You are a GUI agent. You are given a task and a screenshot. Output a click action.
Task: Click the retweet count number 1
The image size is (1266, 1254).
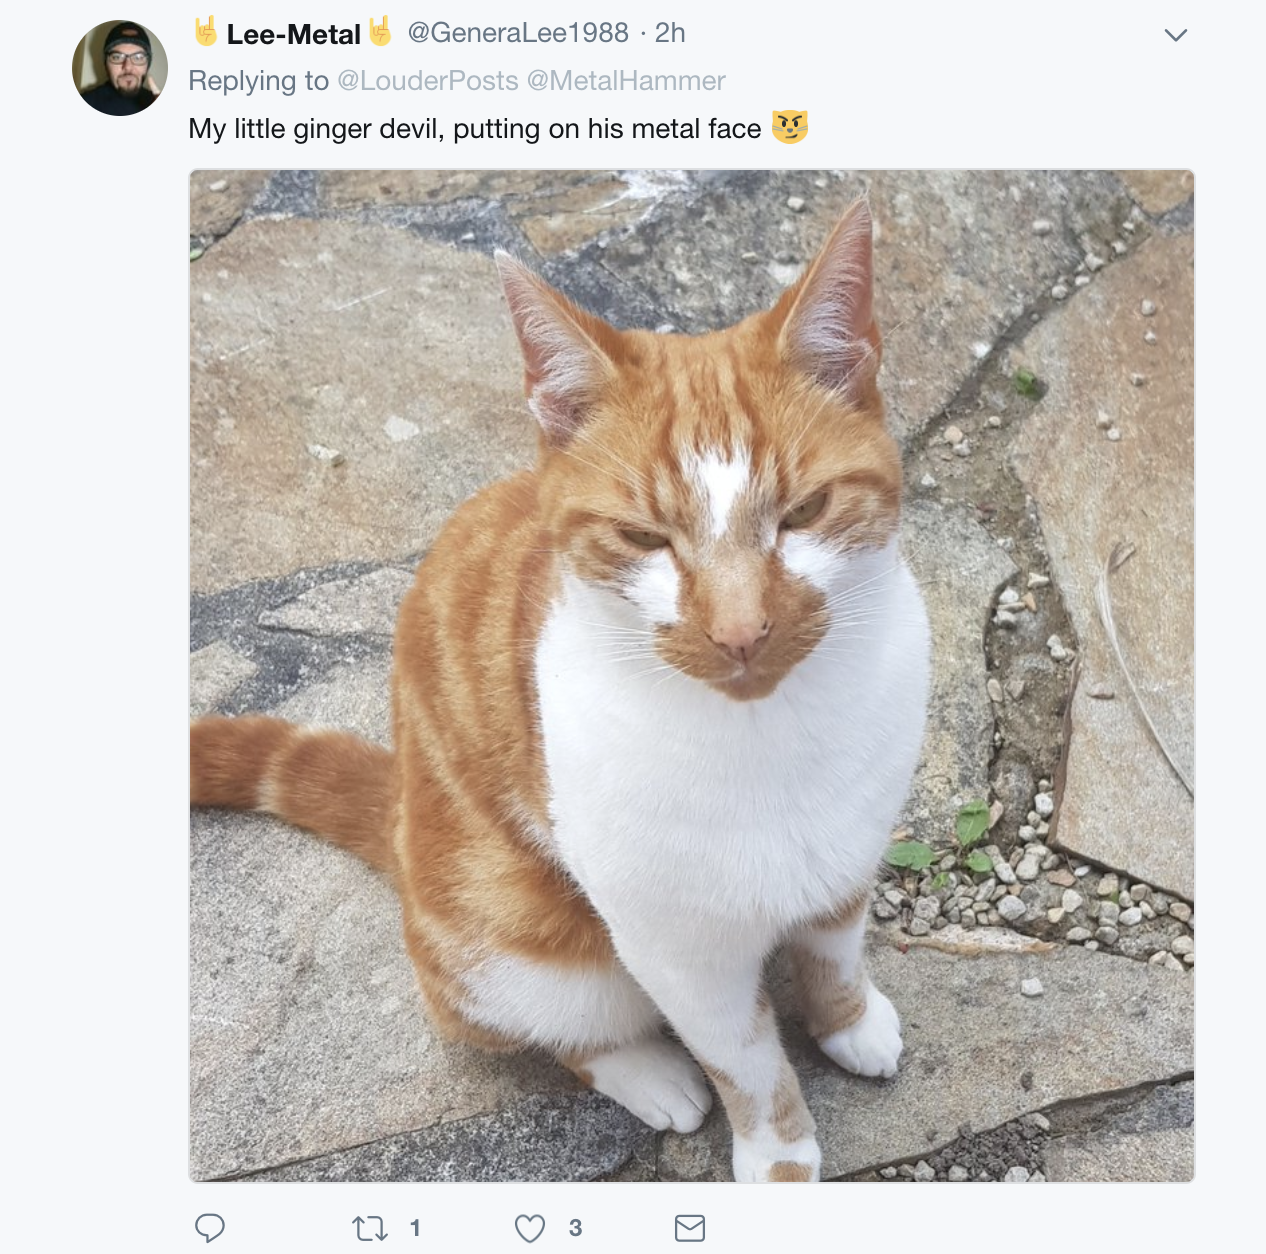(x=415, y=1228)
